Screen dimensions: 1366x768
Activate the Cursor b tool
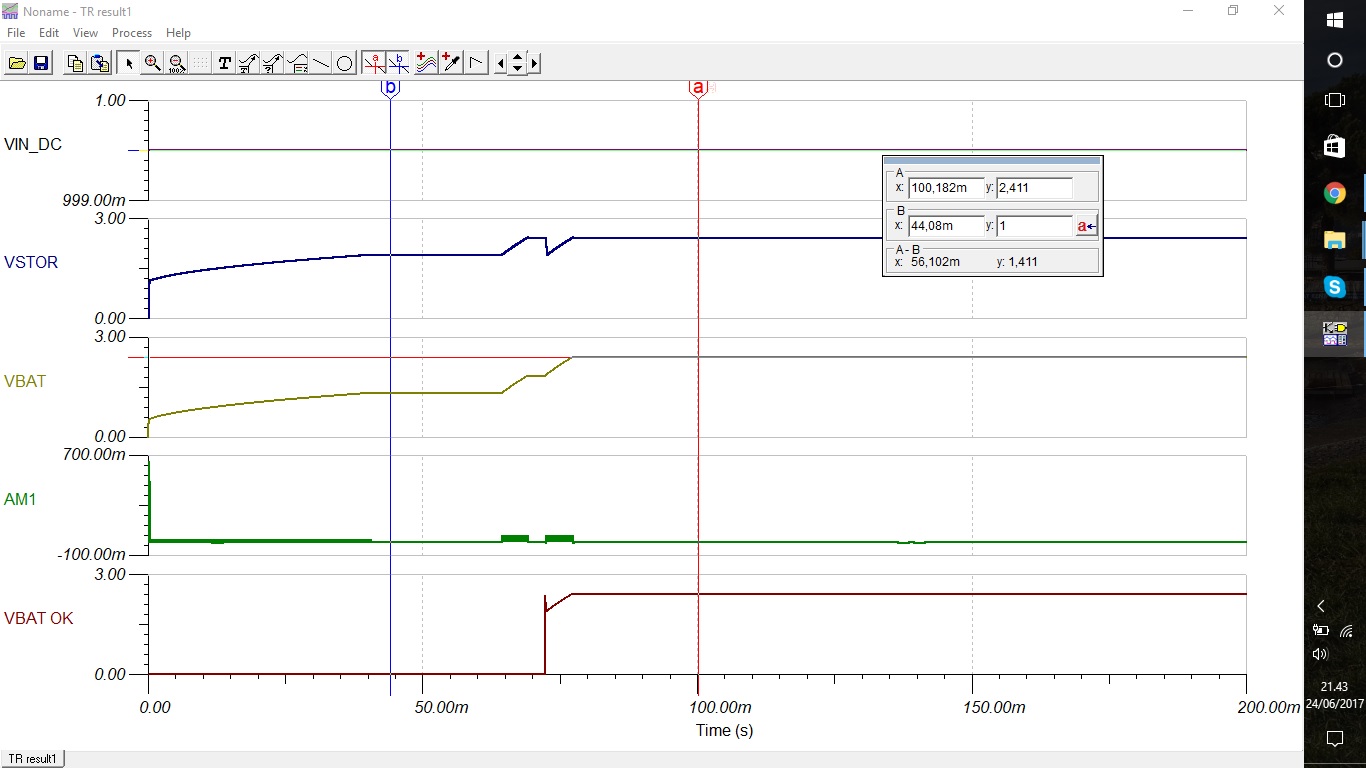[398, 62]
